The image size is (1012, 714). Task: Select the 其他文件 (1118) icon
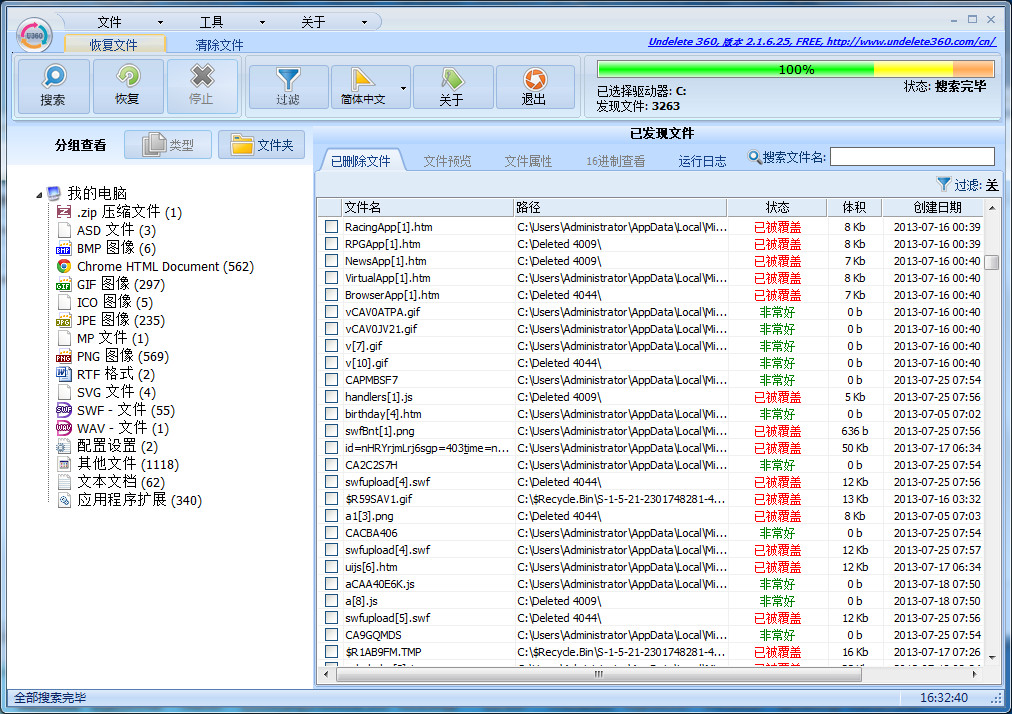[64, 464]
